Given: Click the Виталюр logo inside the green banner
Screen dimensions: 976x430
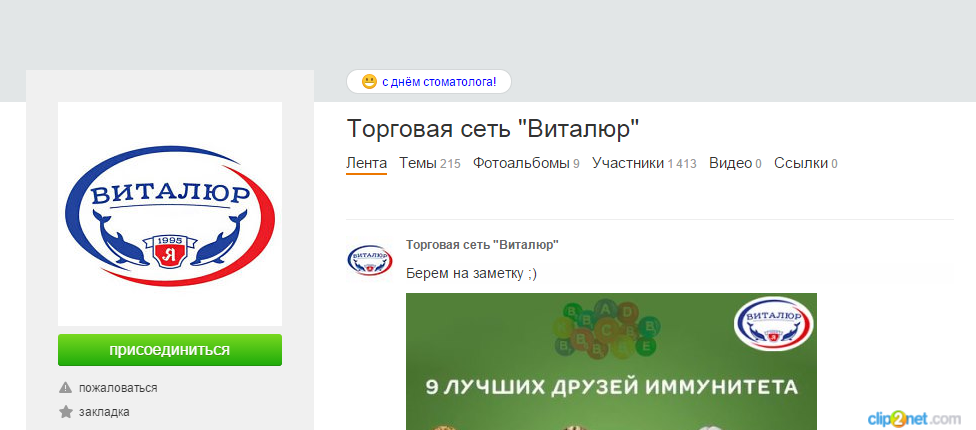Looking at the screenshot, I should [x=774, y=323].
